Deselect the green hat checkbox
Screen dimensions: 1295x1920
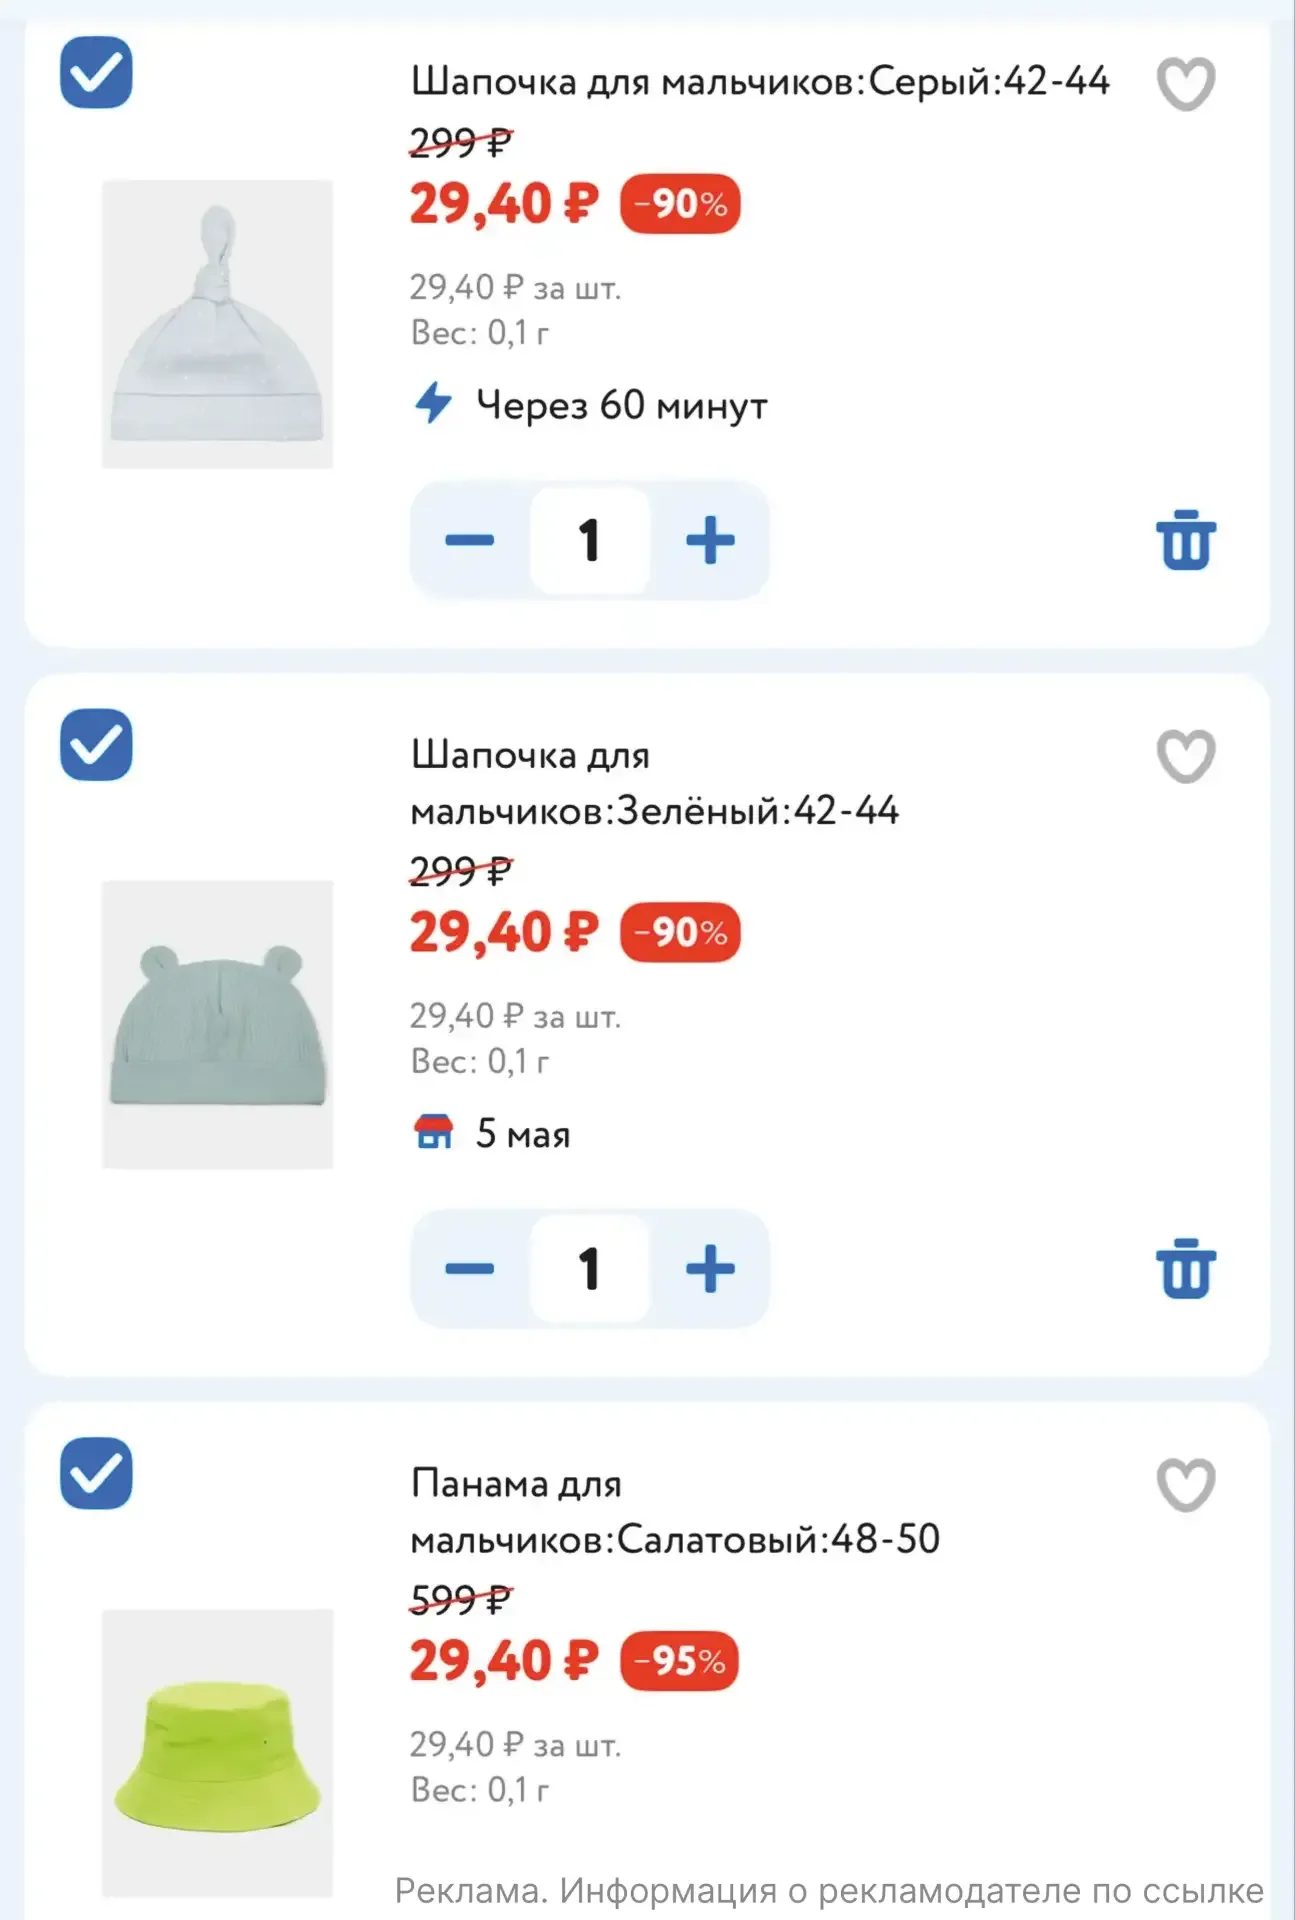tap(96, 745)
